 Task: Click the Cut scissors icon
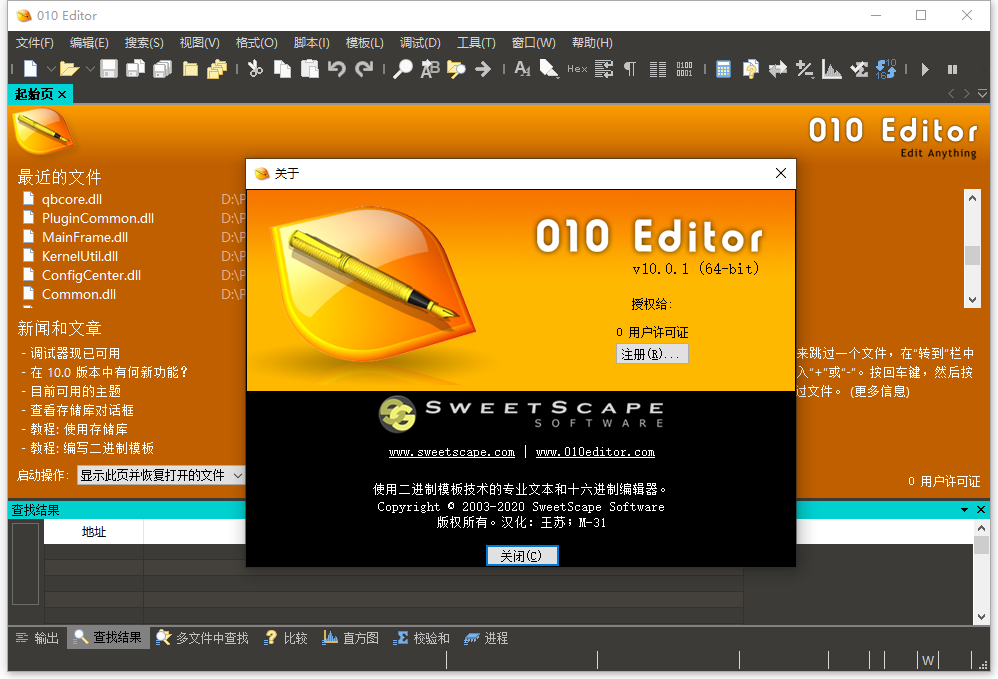[x=255, y=69]
